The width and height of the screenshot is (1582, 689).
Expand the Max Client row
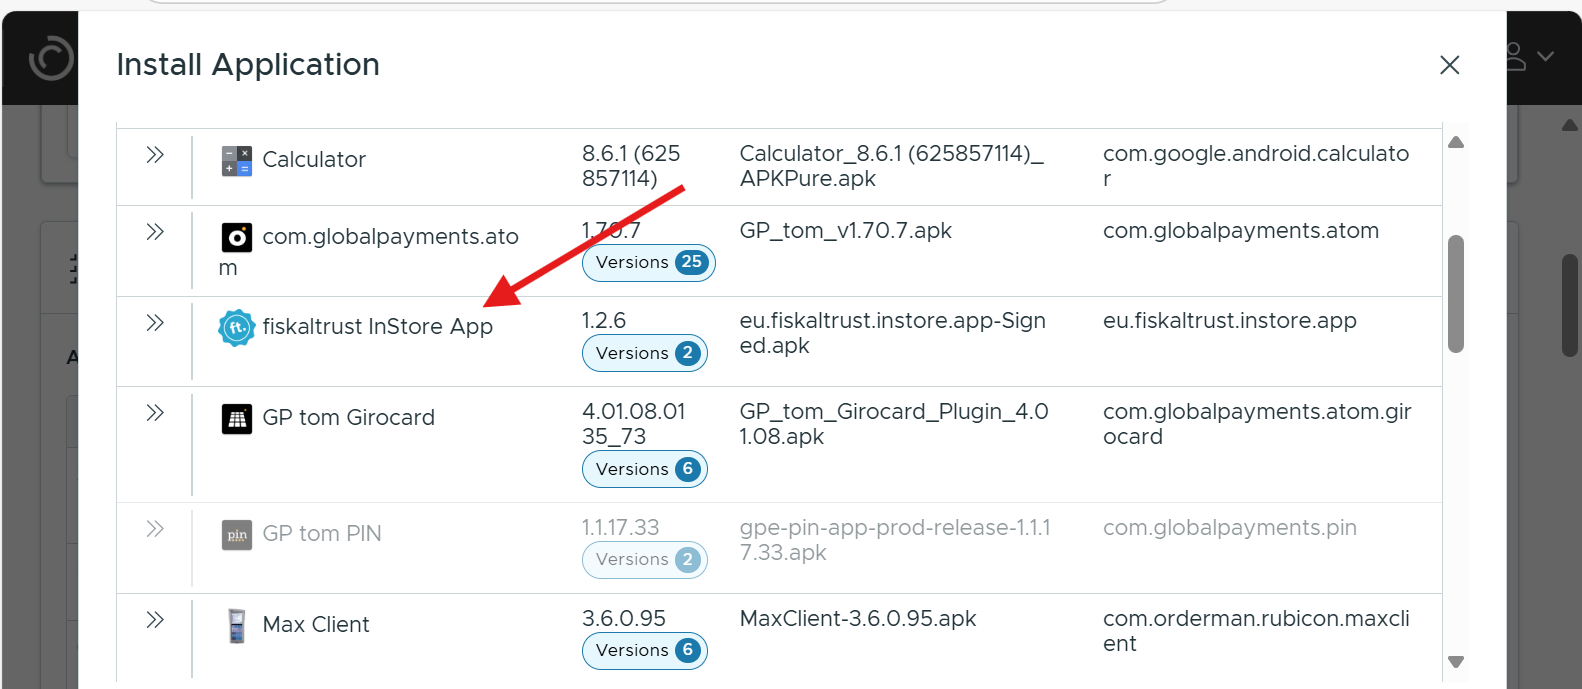tap(155, 620)
